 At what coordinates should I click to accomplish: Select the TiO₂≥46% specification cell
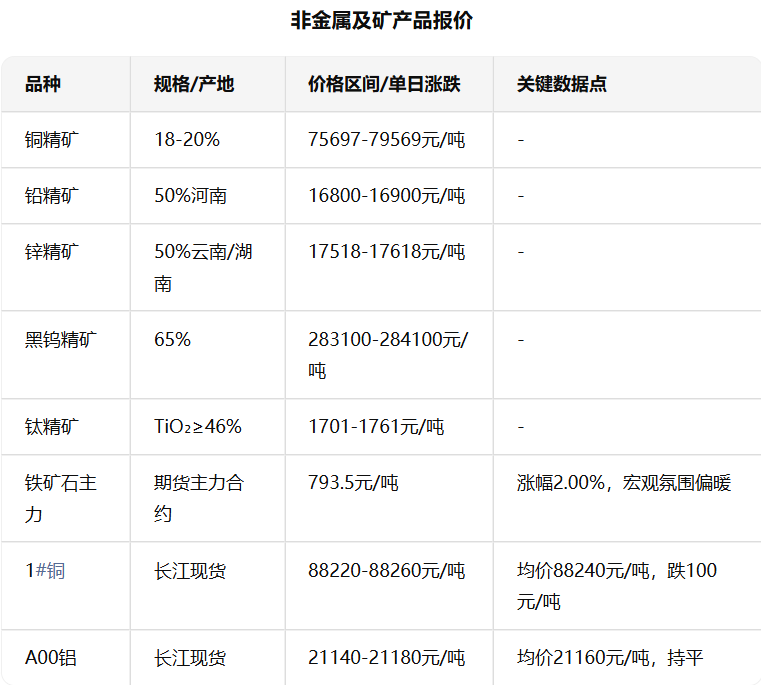(x=198, y=427)
